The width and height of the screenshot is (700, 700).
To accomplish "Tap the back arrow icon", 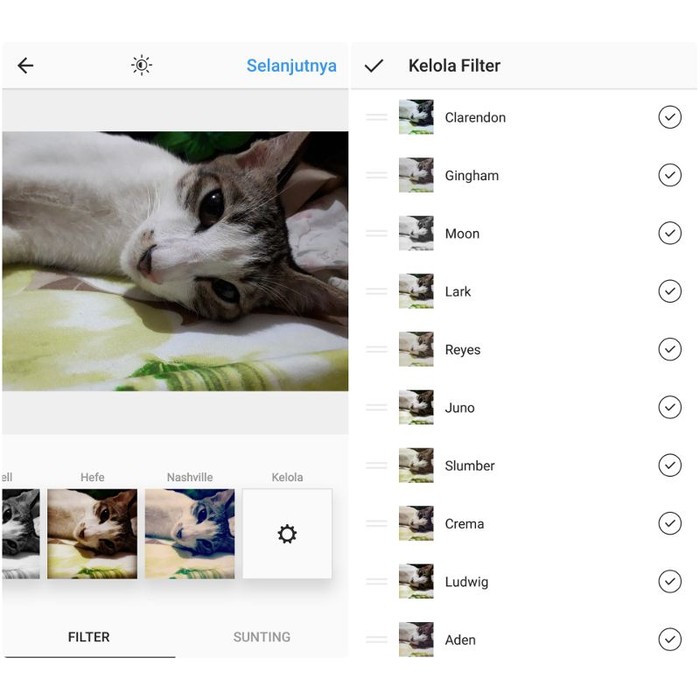I will click(26, 66).
